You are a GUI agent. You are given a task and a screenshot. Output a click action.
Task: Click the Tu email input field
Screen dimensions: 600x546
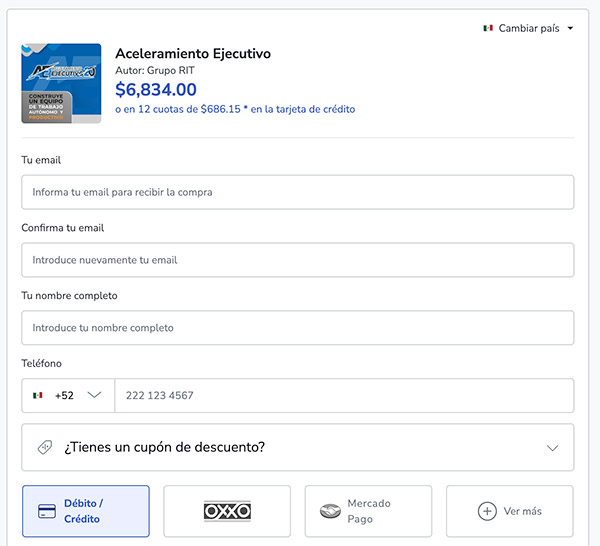tap(297, 192)
